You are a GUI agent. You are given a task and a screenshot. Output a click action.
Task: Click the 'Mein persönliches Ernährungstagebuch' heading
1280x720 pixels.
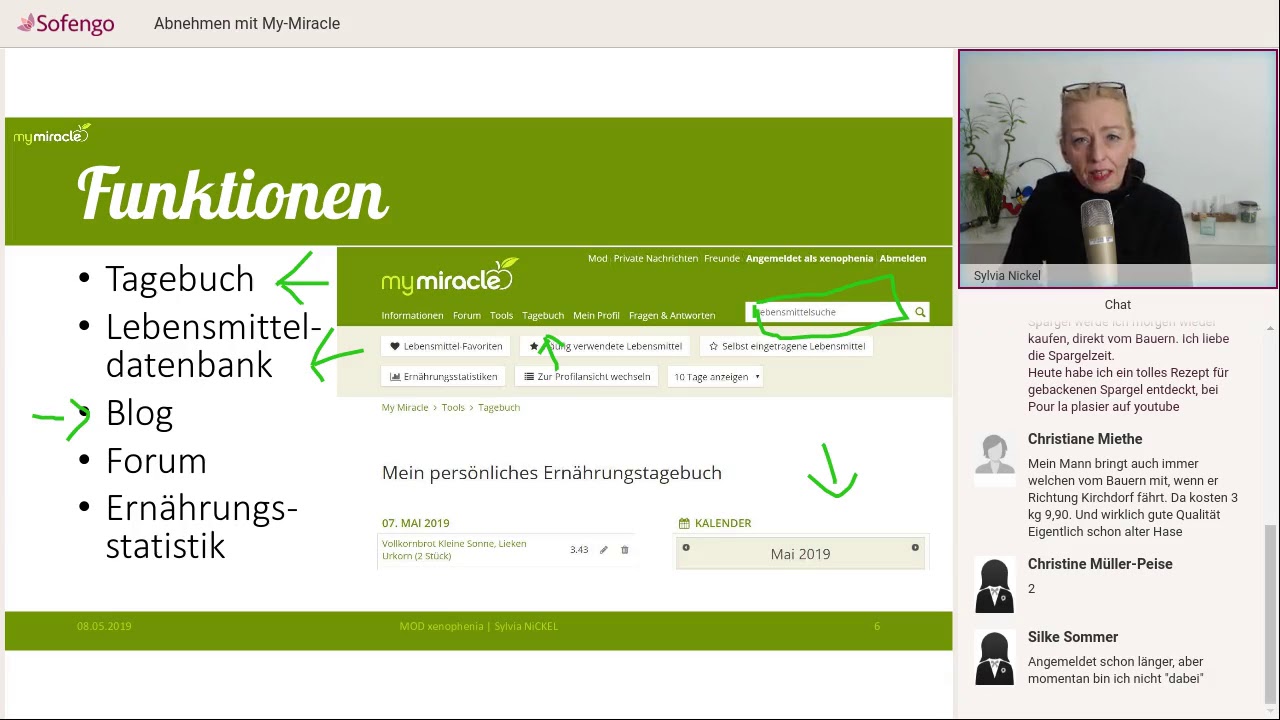click(x=552, y=473)
